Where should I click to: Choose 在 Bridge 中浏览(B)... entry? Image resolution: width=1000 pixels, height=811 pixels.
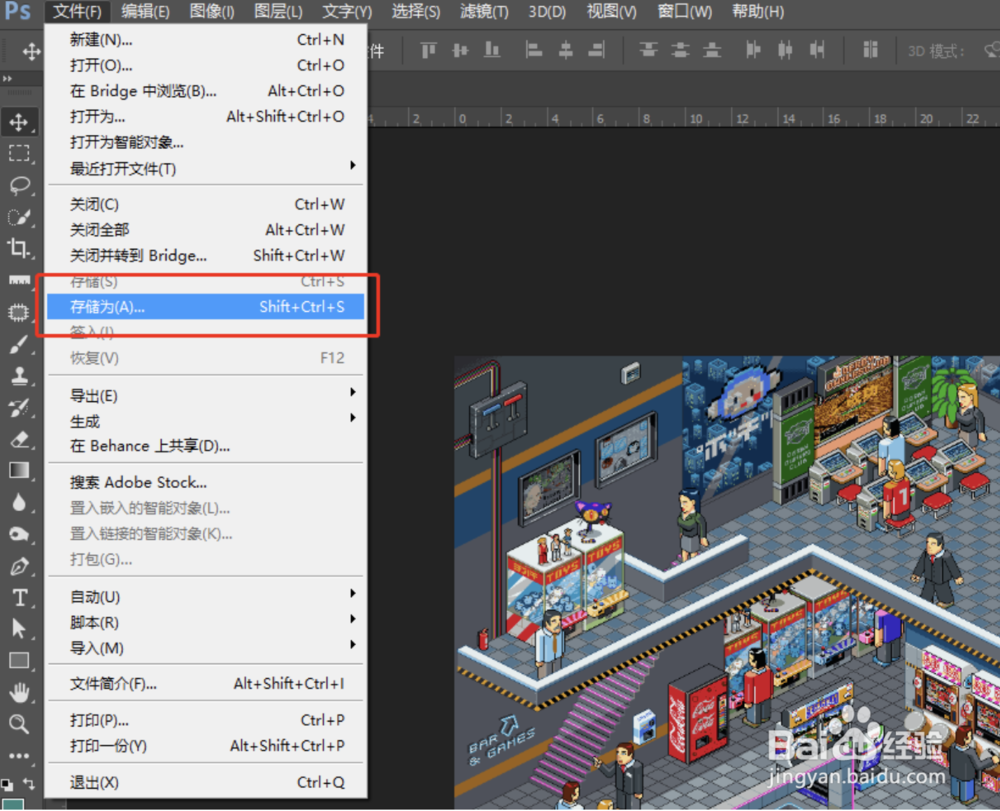click(205, 91)
